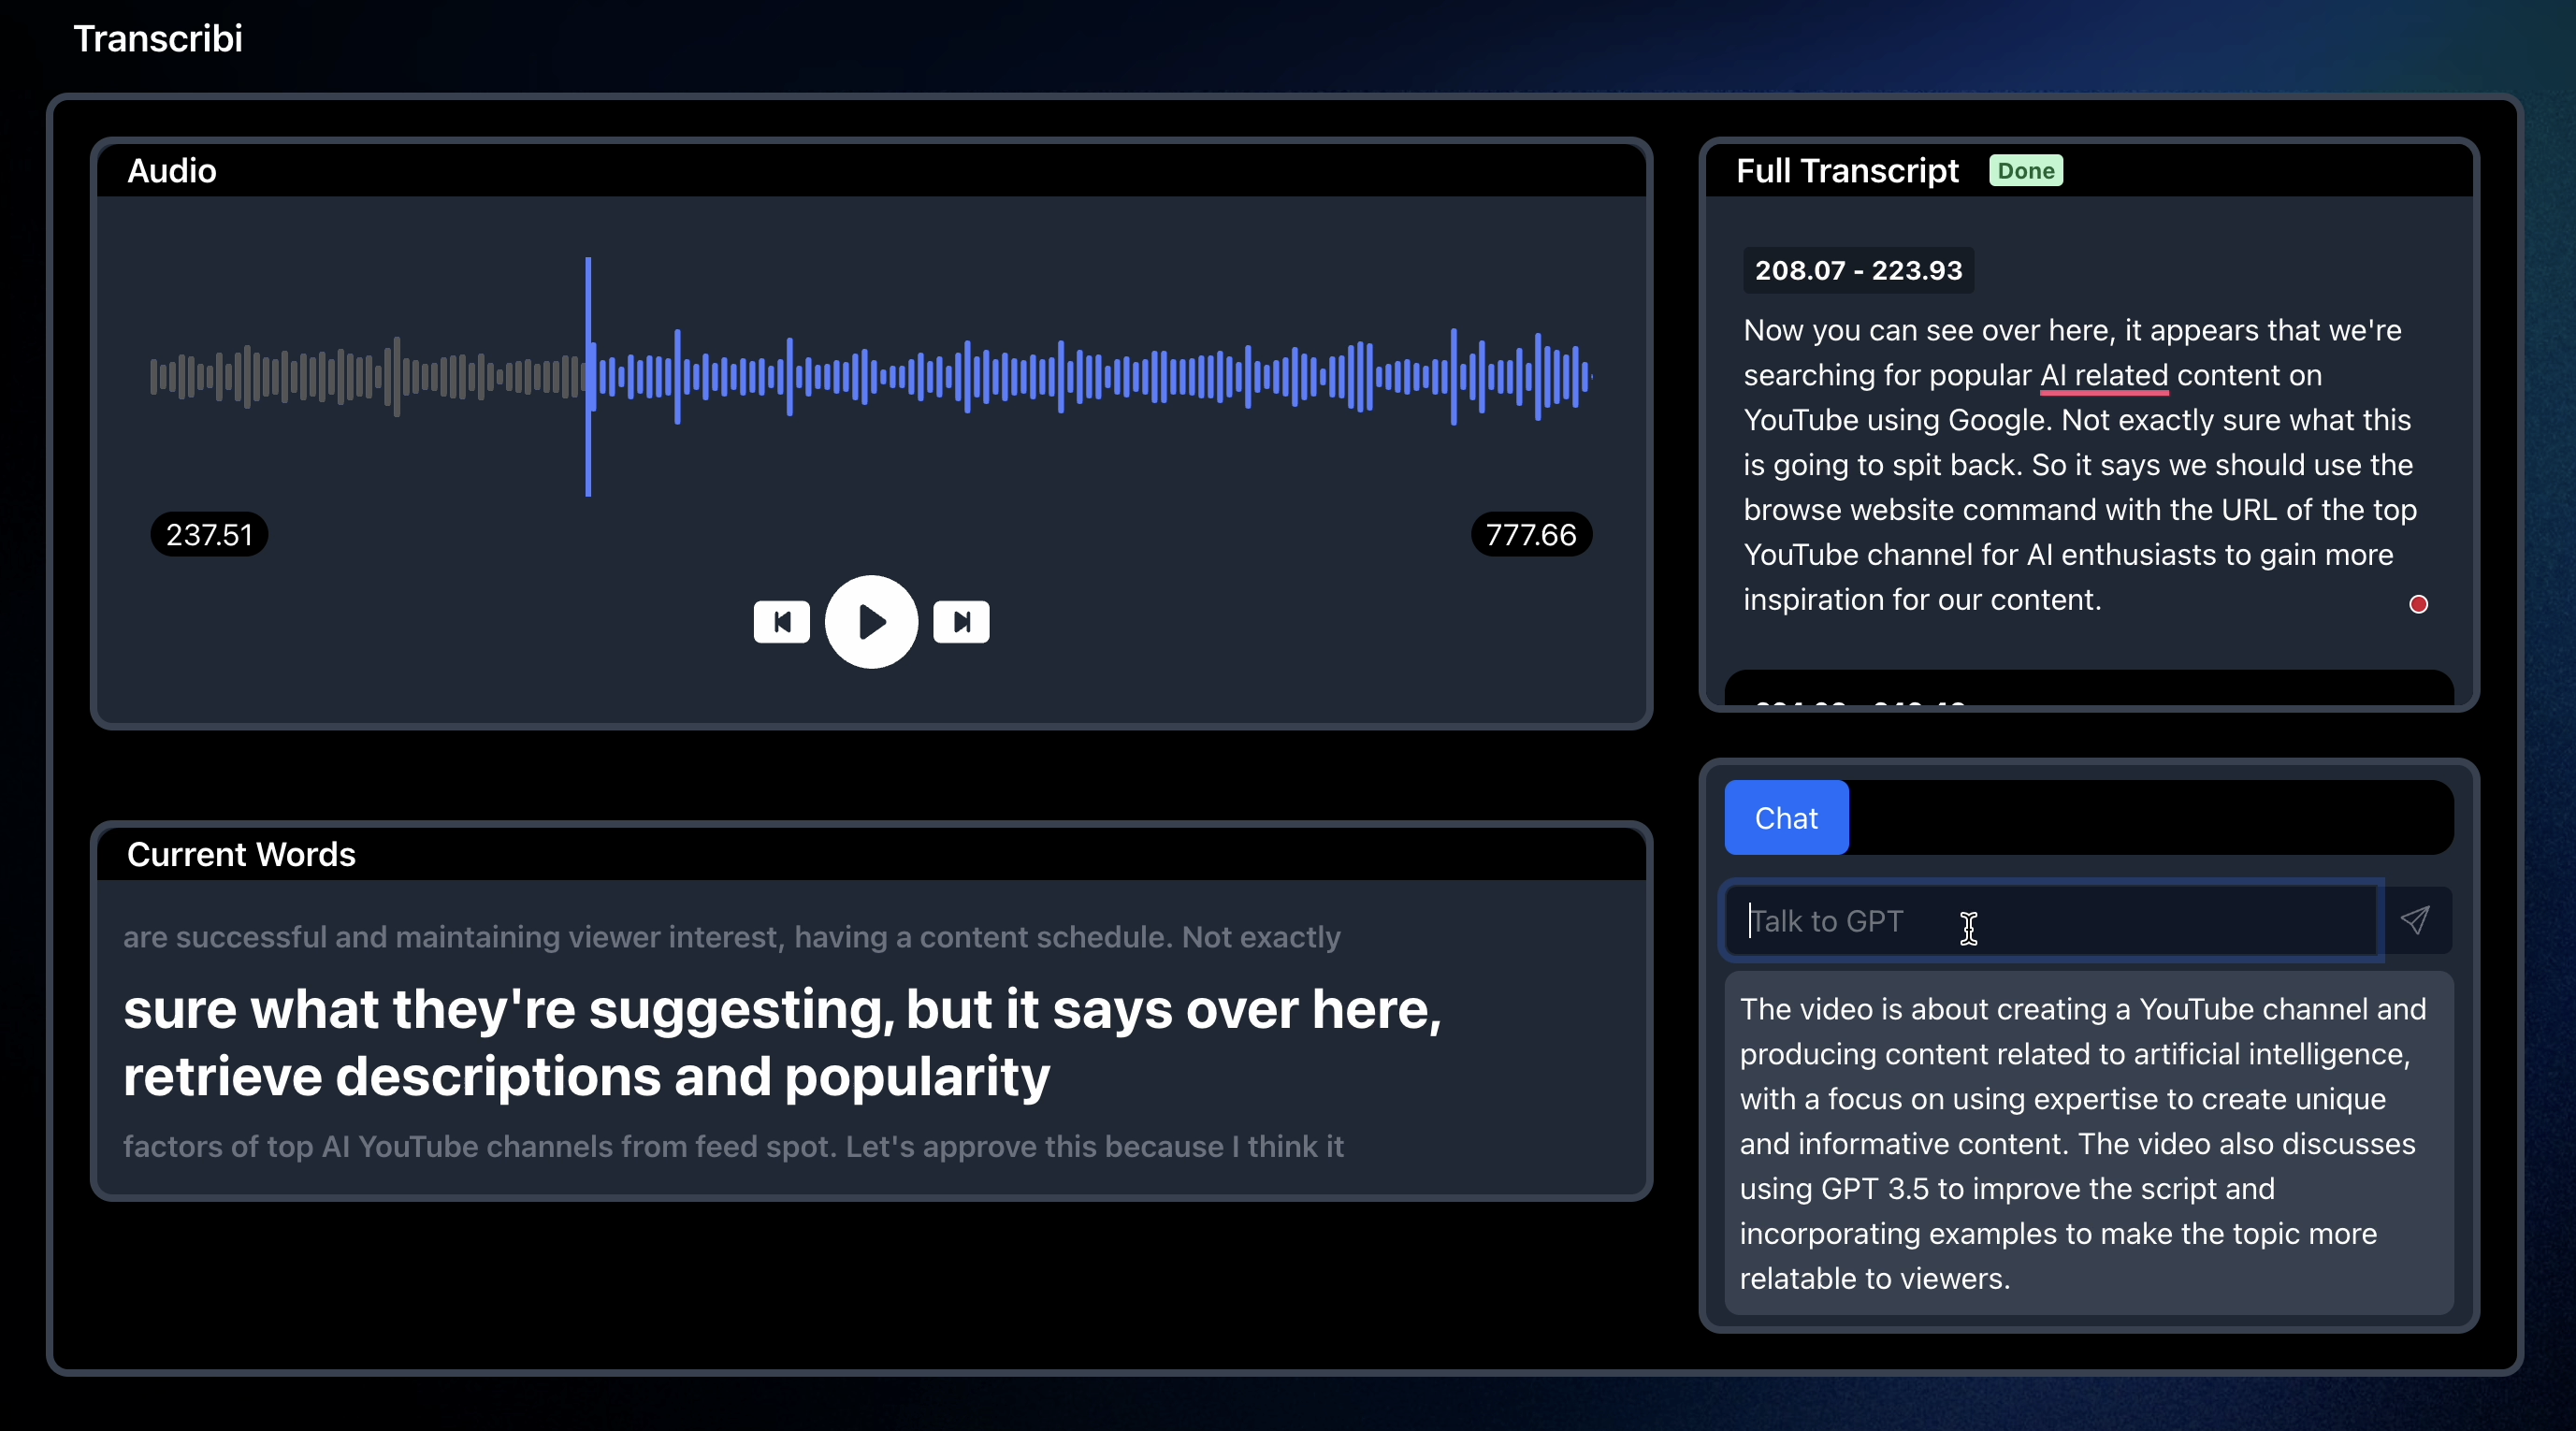Skip back with the previous track icon
This screenshot has width=2576, height=1431.
pyautogui.click(x=781, y=622)
